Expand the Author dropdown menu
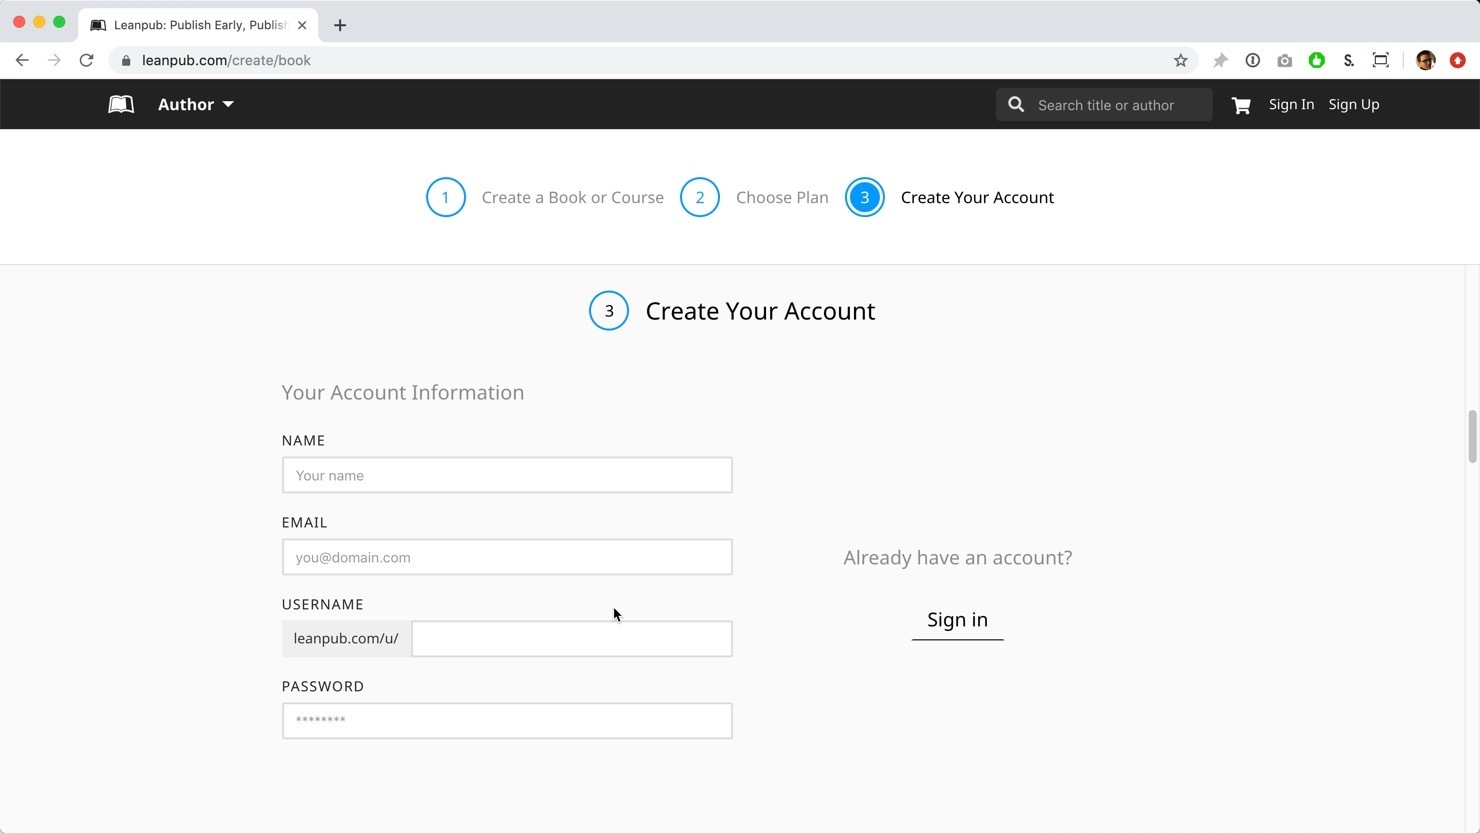 [196, 104]
